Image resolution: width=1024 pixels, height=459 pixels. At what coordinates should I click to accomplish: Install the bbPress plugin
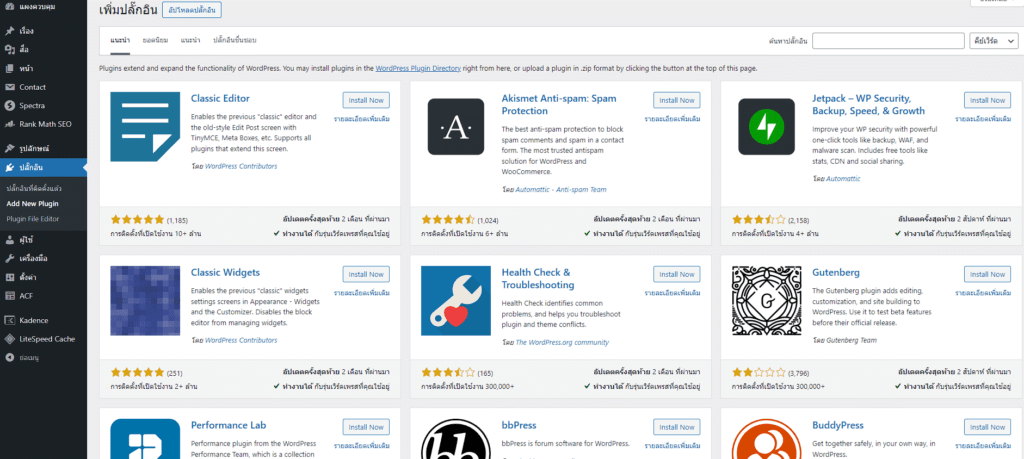[677, 426]
